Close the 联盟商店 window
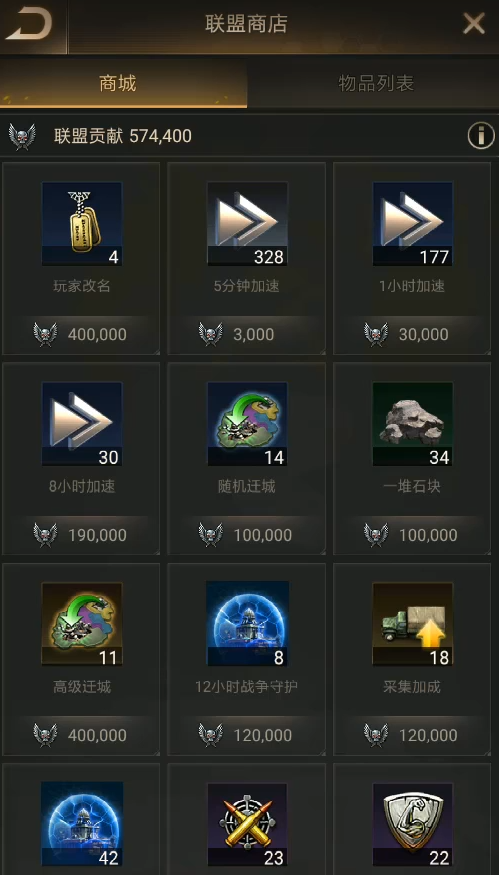 point(474,24)
